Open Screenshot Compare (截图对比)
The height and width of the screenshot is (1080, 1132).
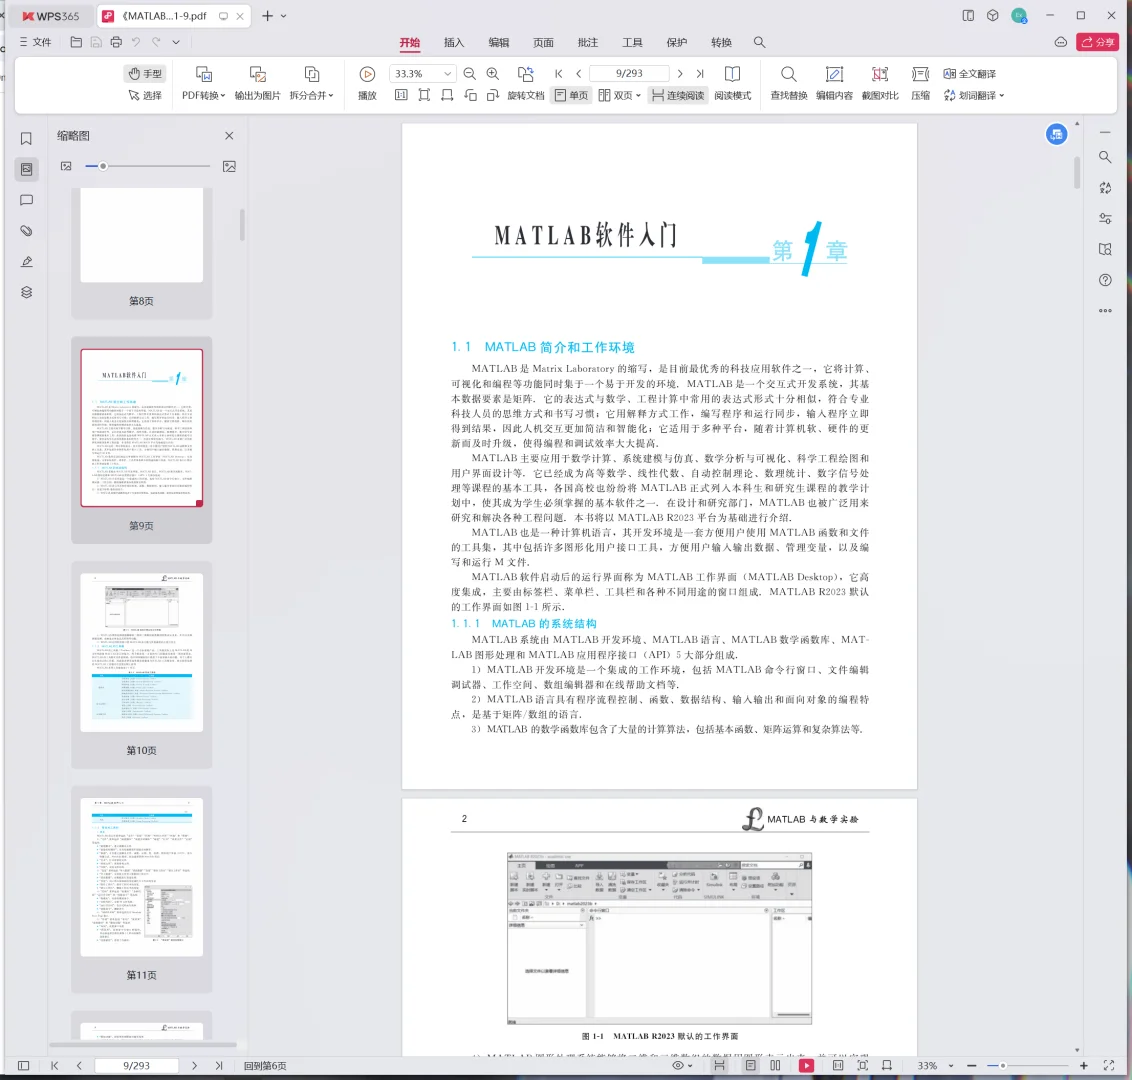click(880, 83)
